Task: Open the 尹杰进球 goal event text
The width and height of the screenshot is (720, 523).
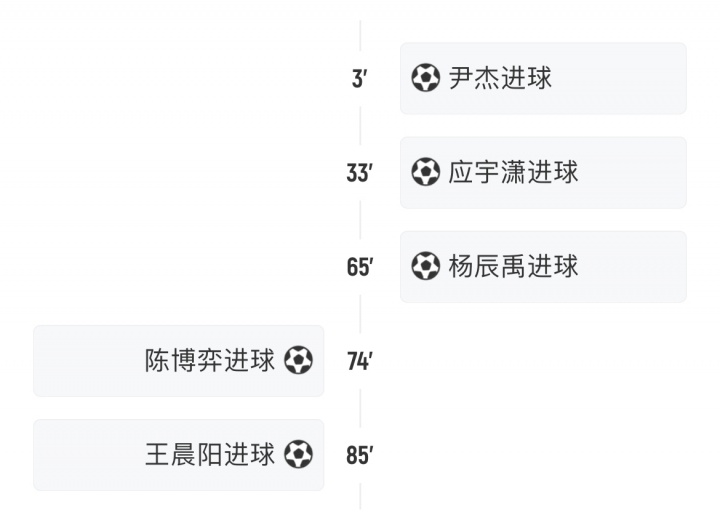Action: (500, 78)
